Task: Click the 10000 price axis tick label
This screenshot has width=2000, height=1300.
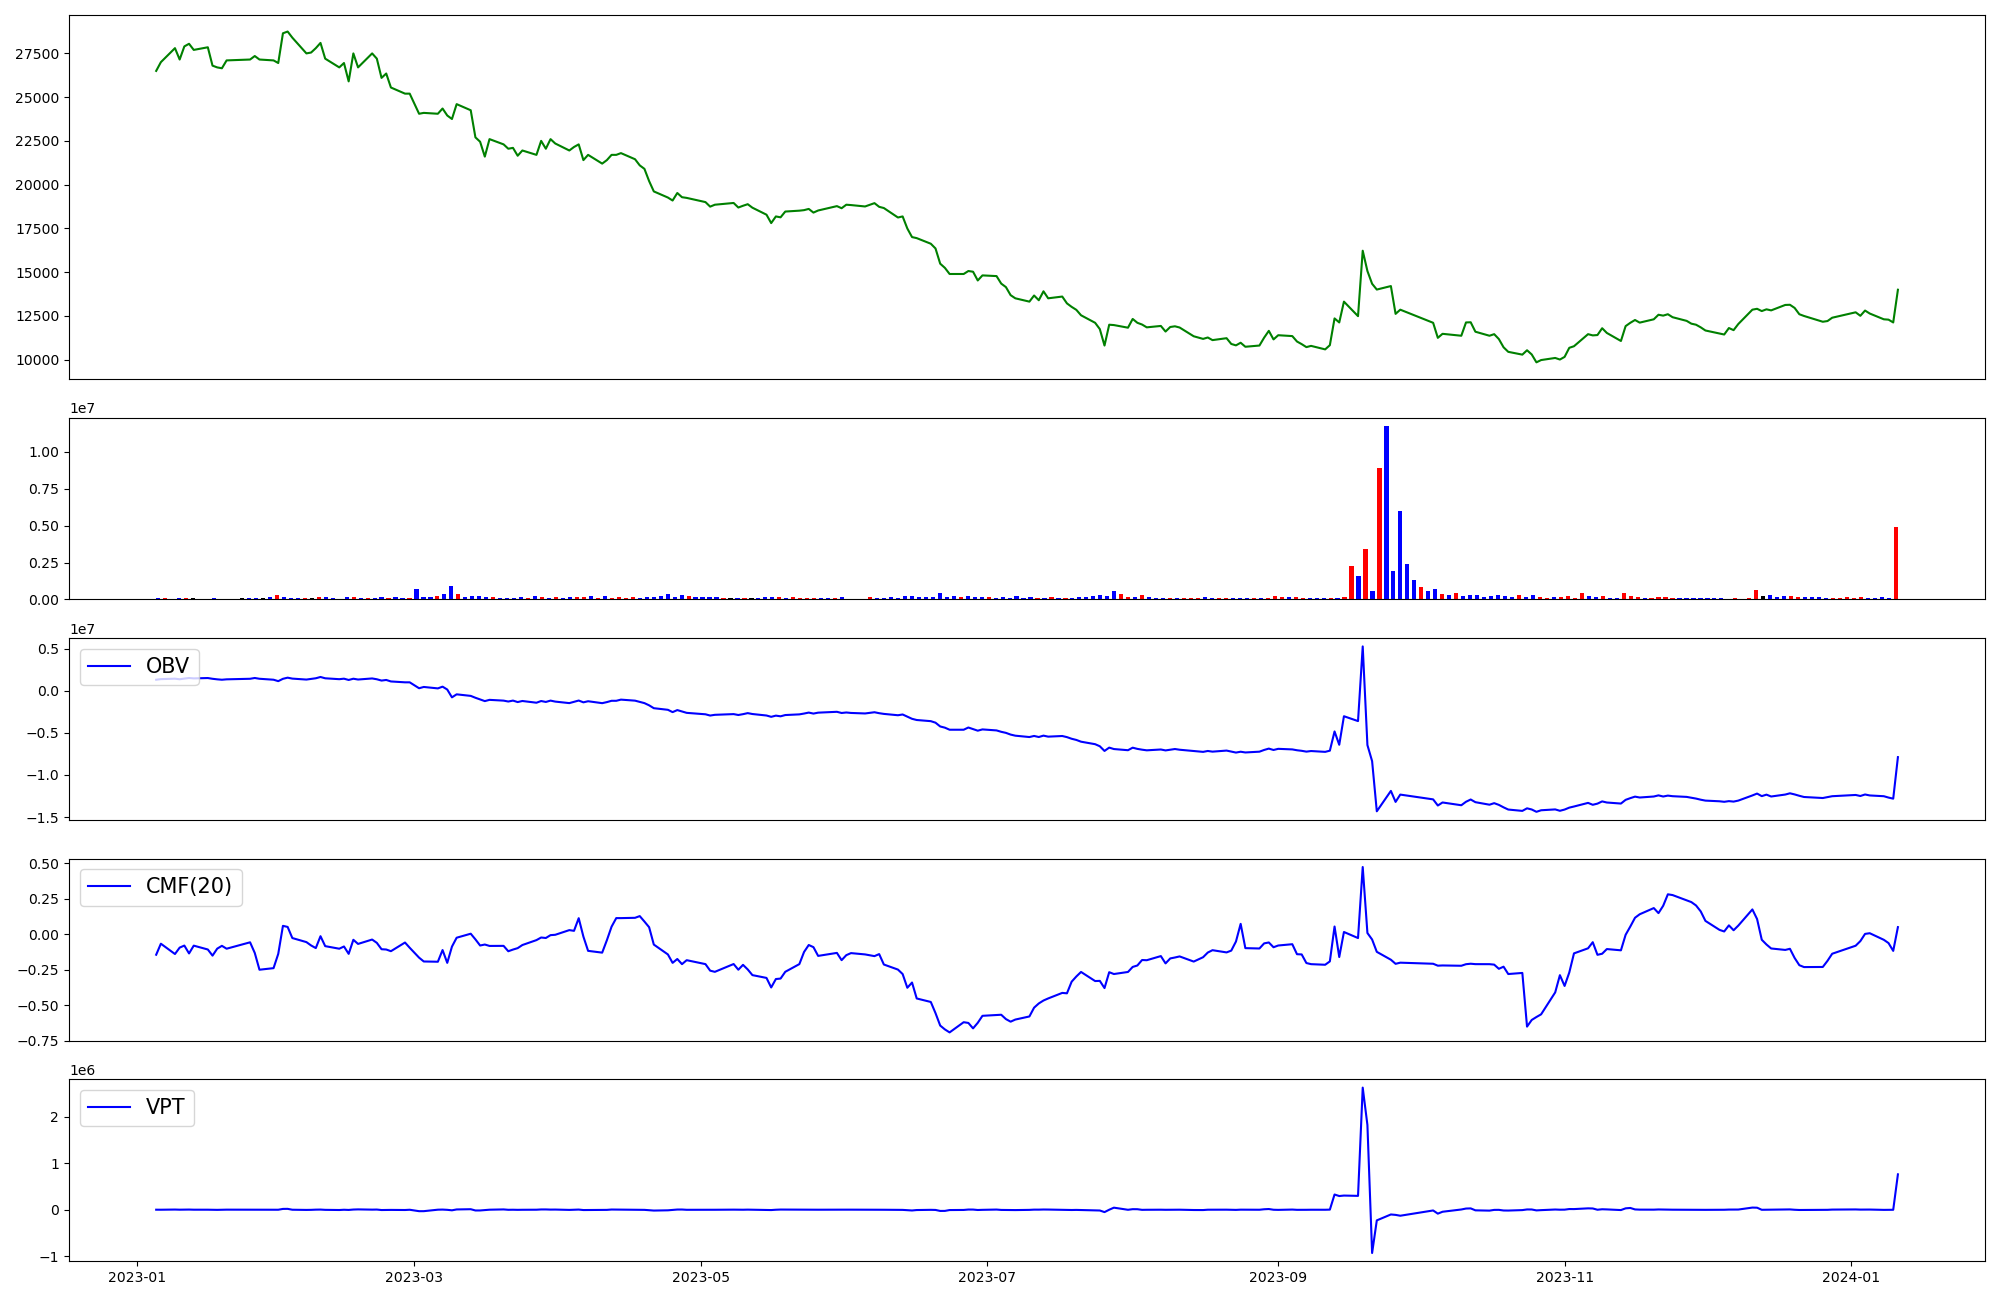Action: pos(36,360)
